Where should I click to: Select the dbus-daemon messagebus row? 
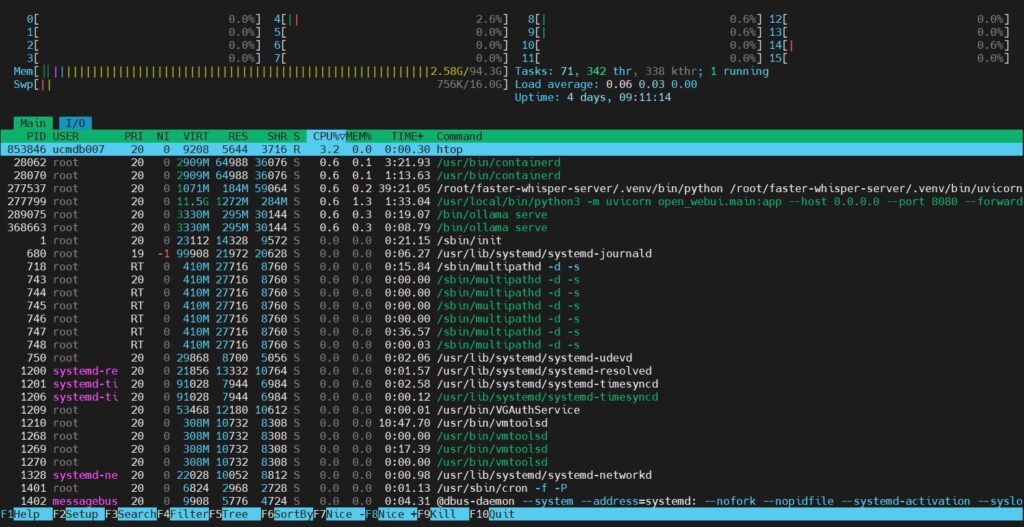512,502
